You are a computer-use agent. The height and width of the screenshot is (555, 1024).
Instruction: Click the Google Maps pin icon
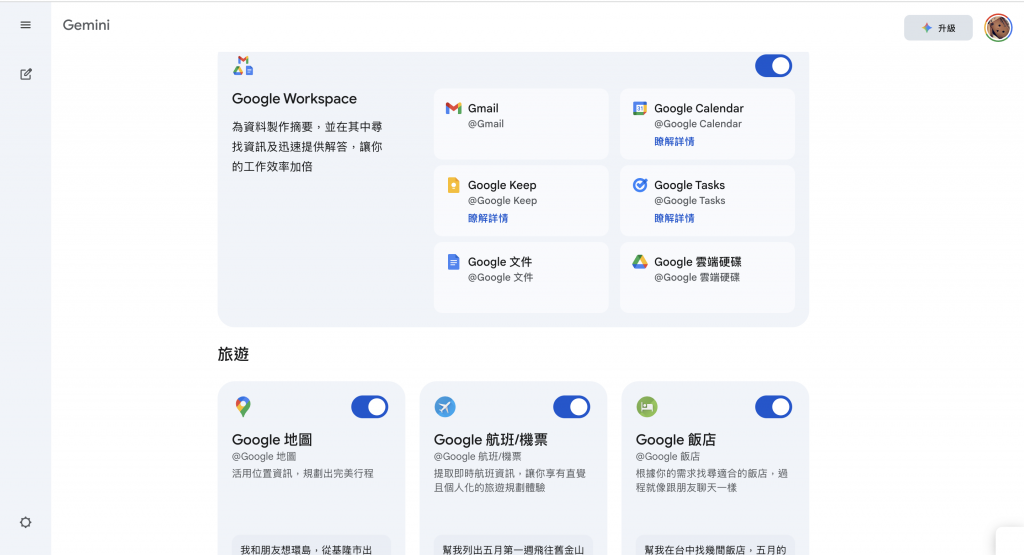[243, 406]
